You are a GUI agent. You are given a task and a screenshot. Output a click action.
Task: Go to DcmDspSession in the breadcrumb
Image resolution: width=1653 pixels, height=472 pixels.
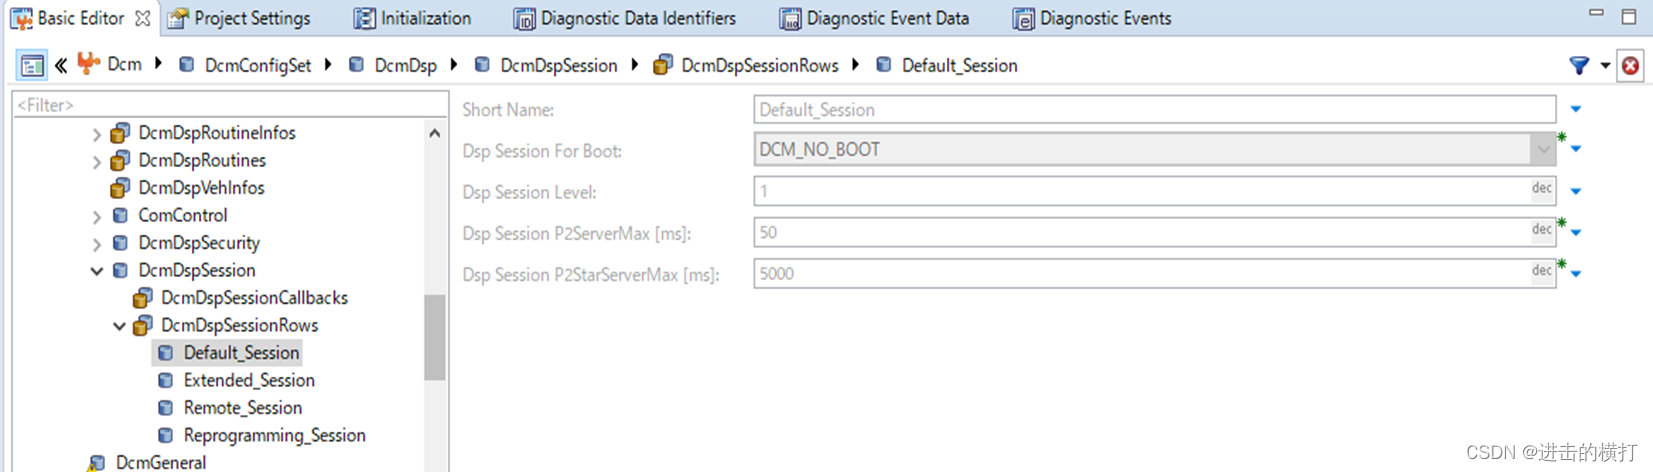559,65
